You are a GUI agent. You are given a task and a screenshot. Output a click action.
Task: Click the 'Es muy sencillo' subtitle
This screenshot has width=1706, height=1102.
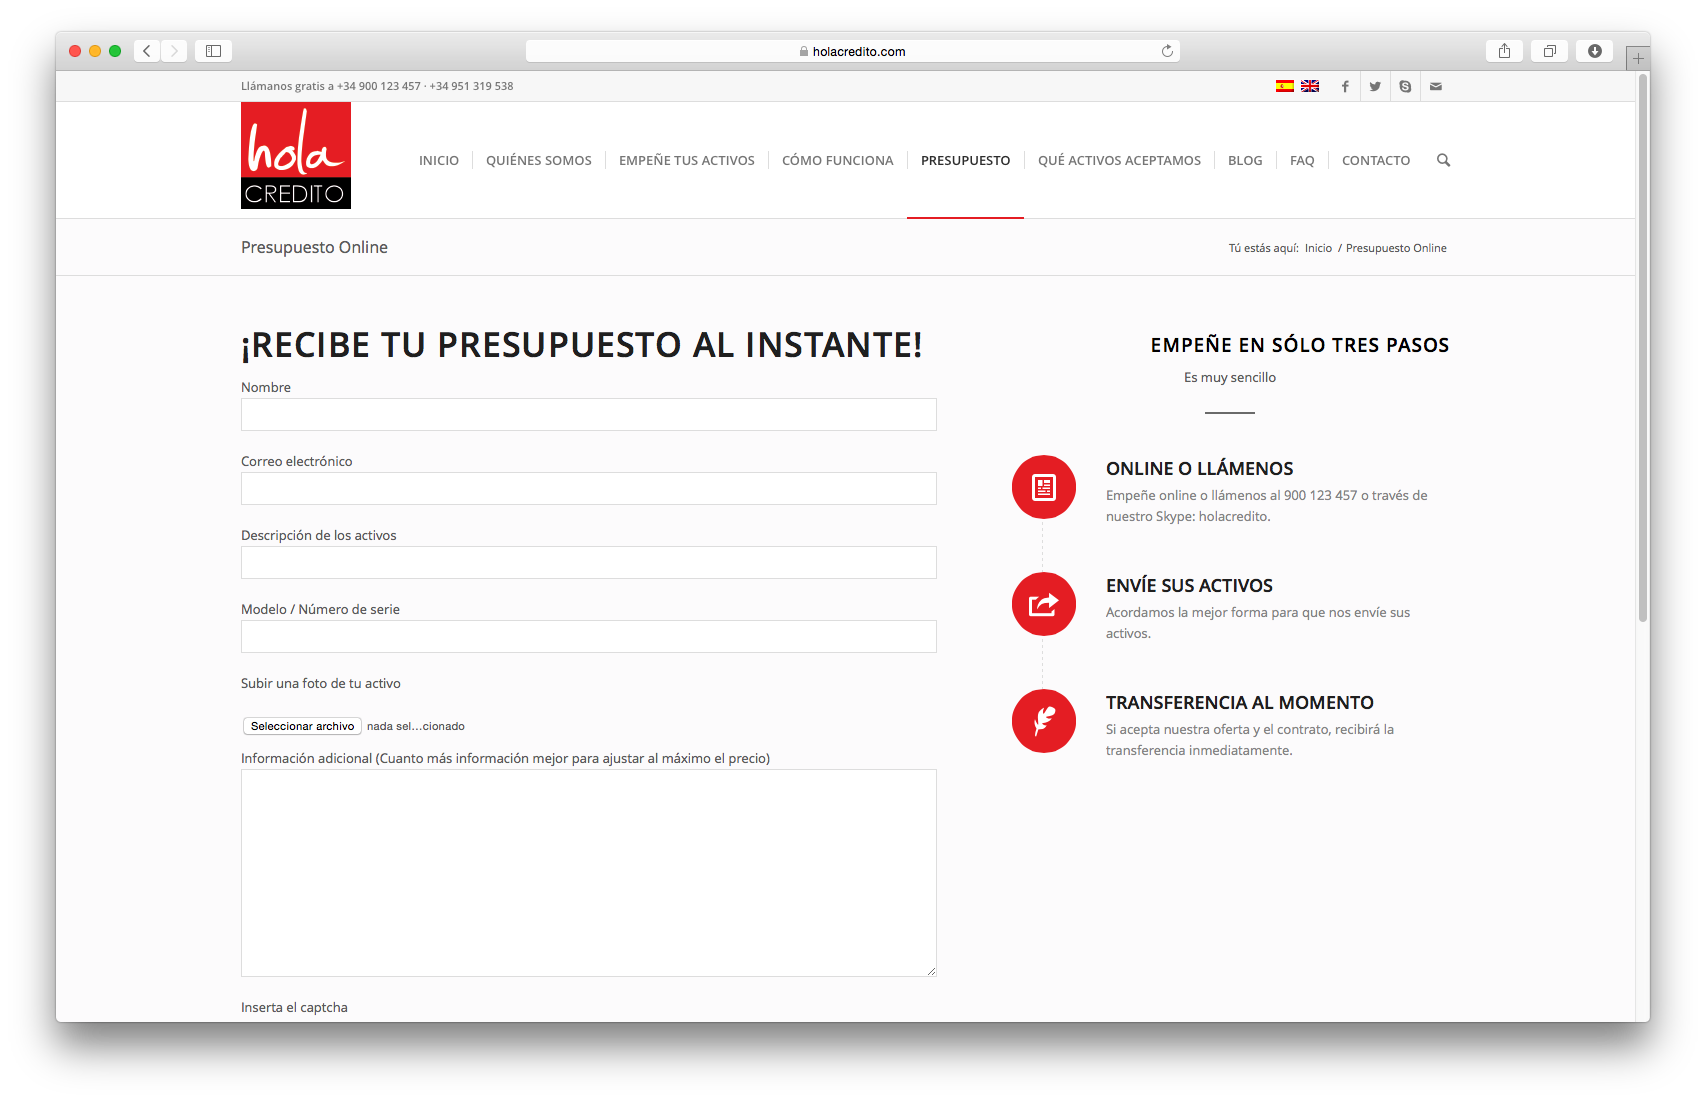click(1229, 377)
